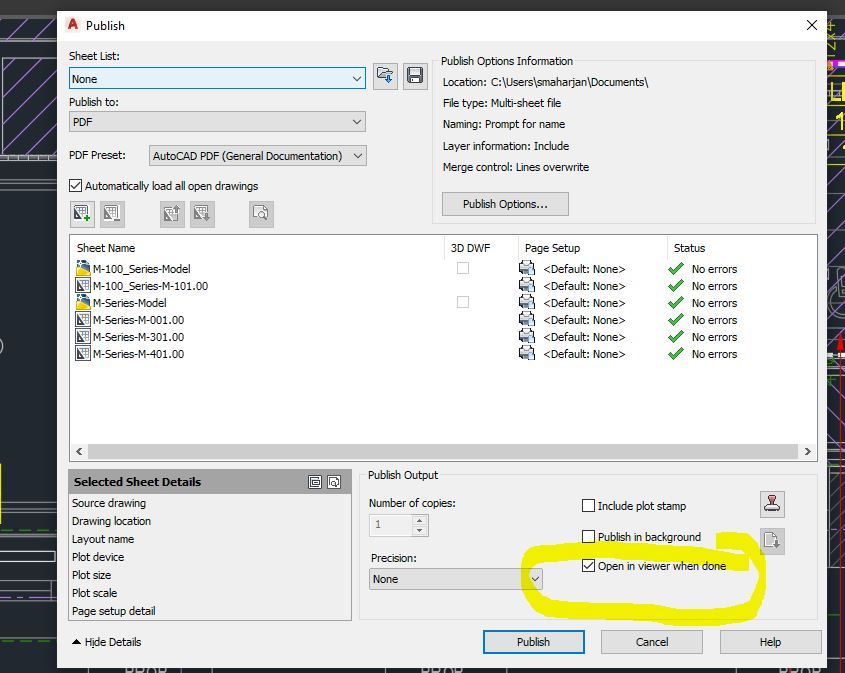Image resolution: width=845 pixels, height=673 pixels.
Task: Click the Status column header
Action: [689, 248]
